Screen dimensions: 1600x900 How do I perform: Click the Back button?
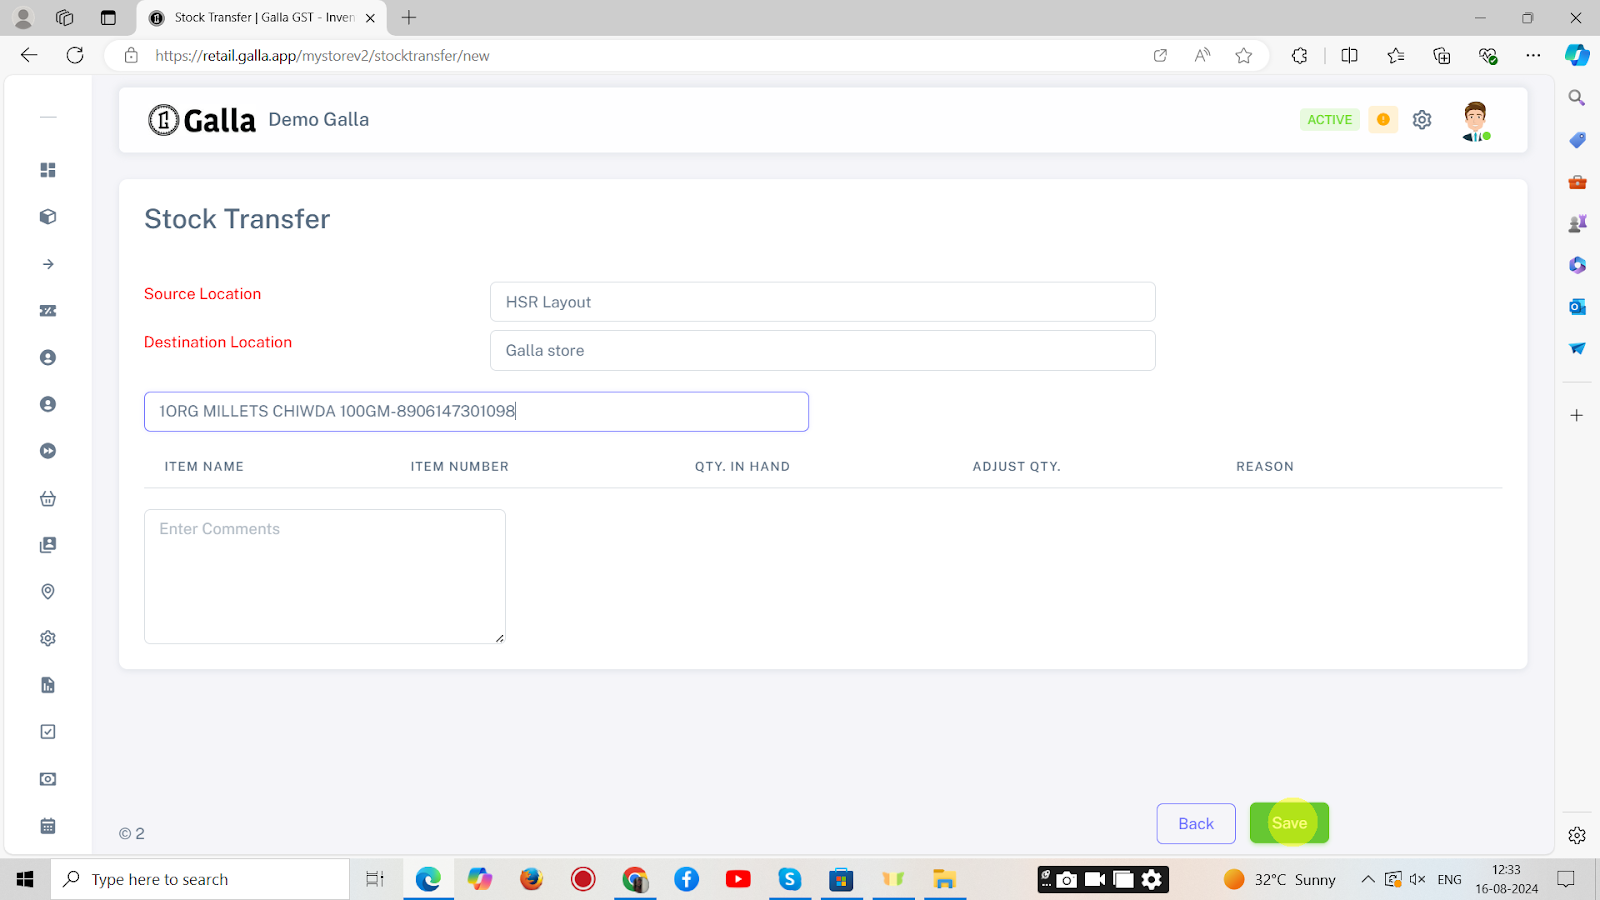[1196, 824]
